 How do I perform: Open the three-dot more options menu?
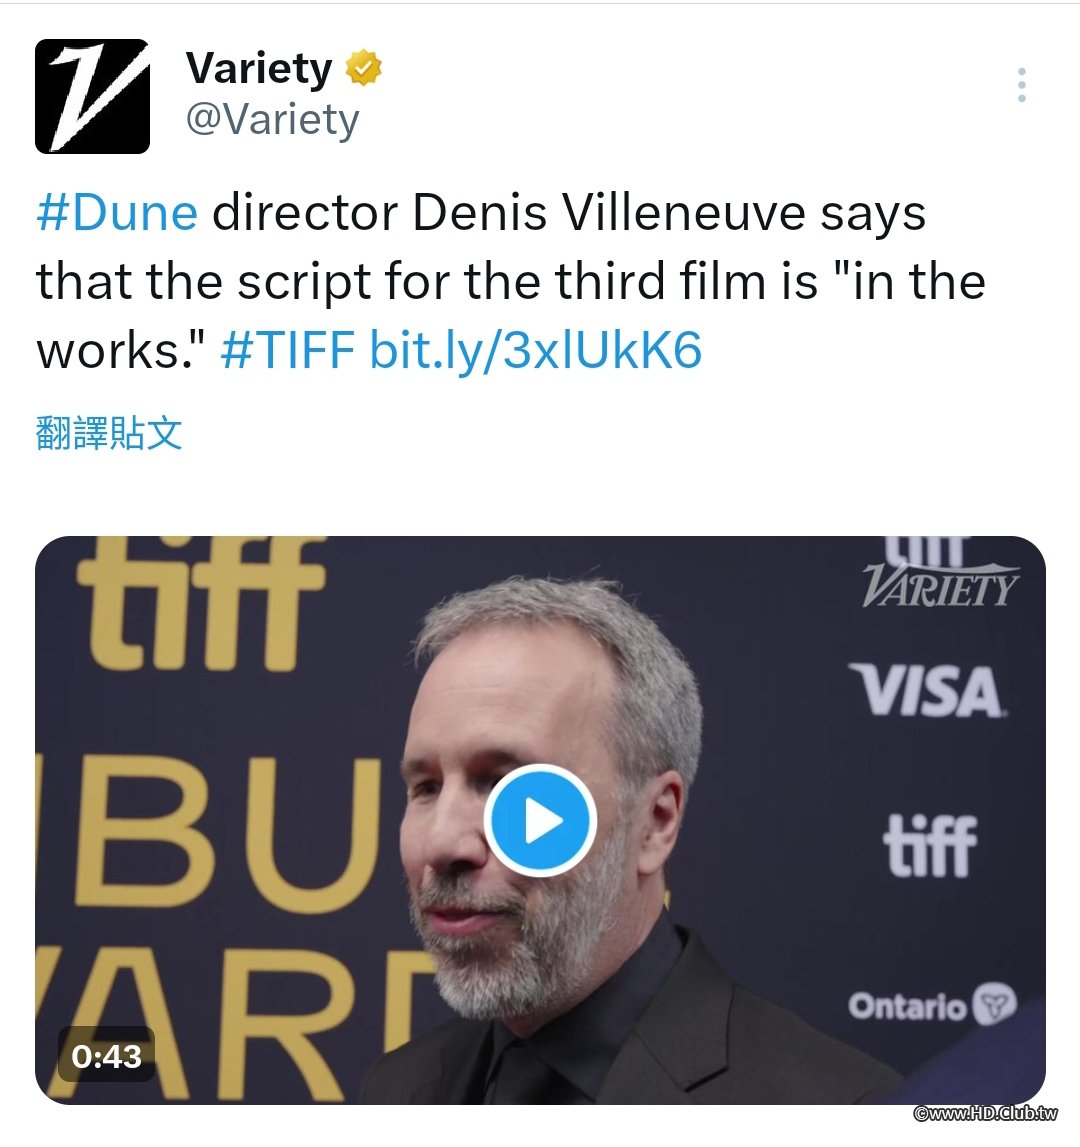(1021, 85)
